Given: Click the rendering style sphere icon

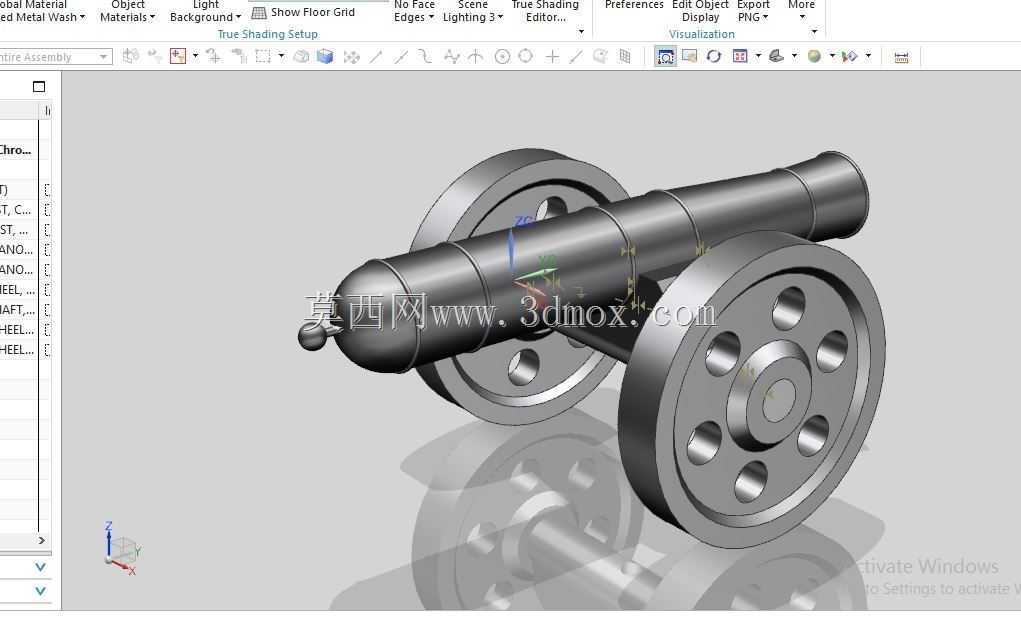Looking at the screenshot, I should click(814, 57).
